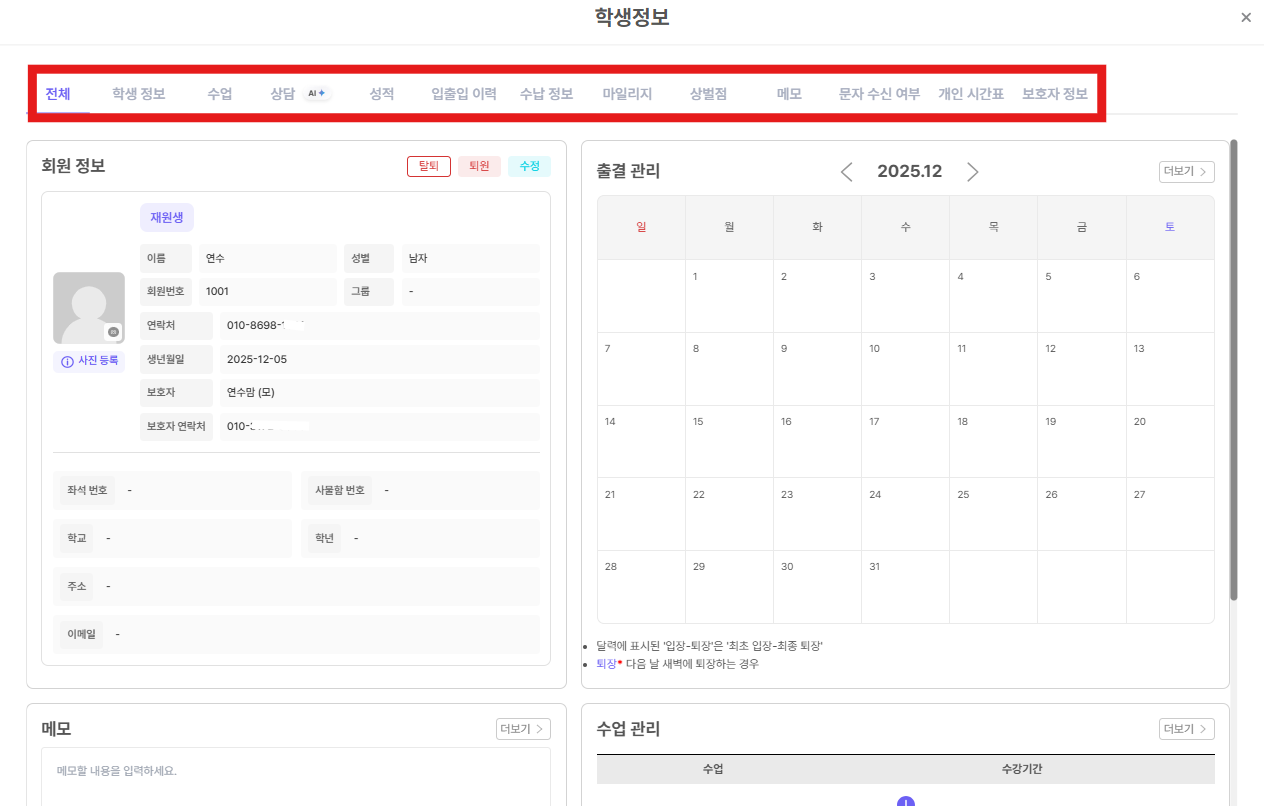The height and width of the screenshot is (806, 1264).
Task: Click 사진 등록 to upload photo
Action: tap(89, 361)
